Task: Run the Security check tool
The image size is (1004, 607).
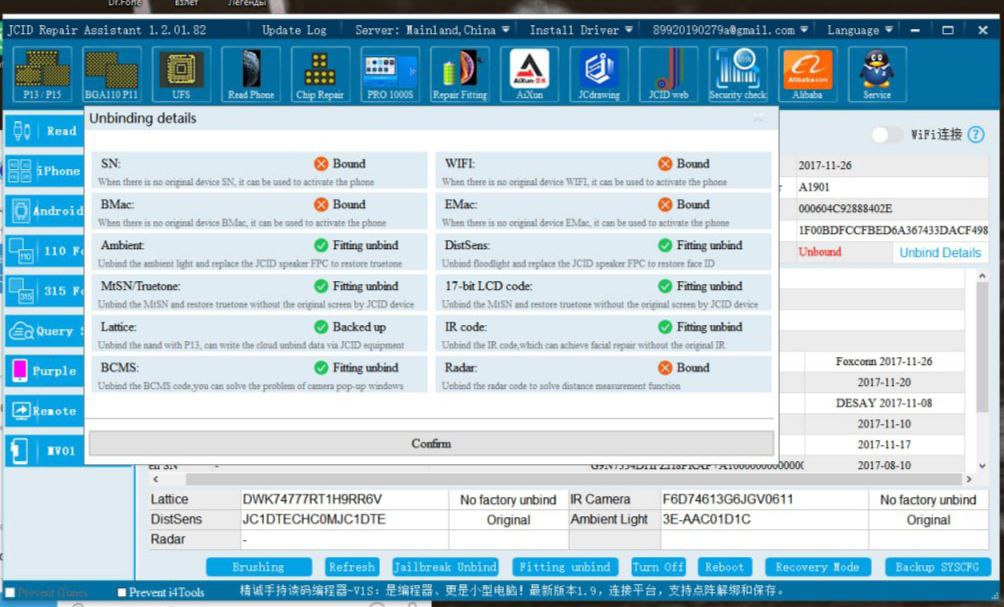Action: coord(738,74)
